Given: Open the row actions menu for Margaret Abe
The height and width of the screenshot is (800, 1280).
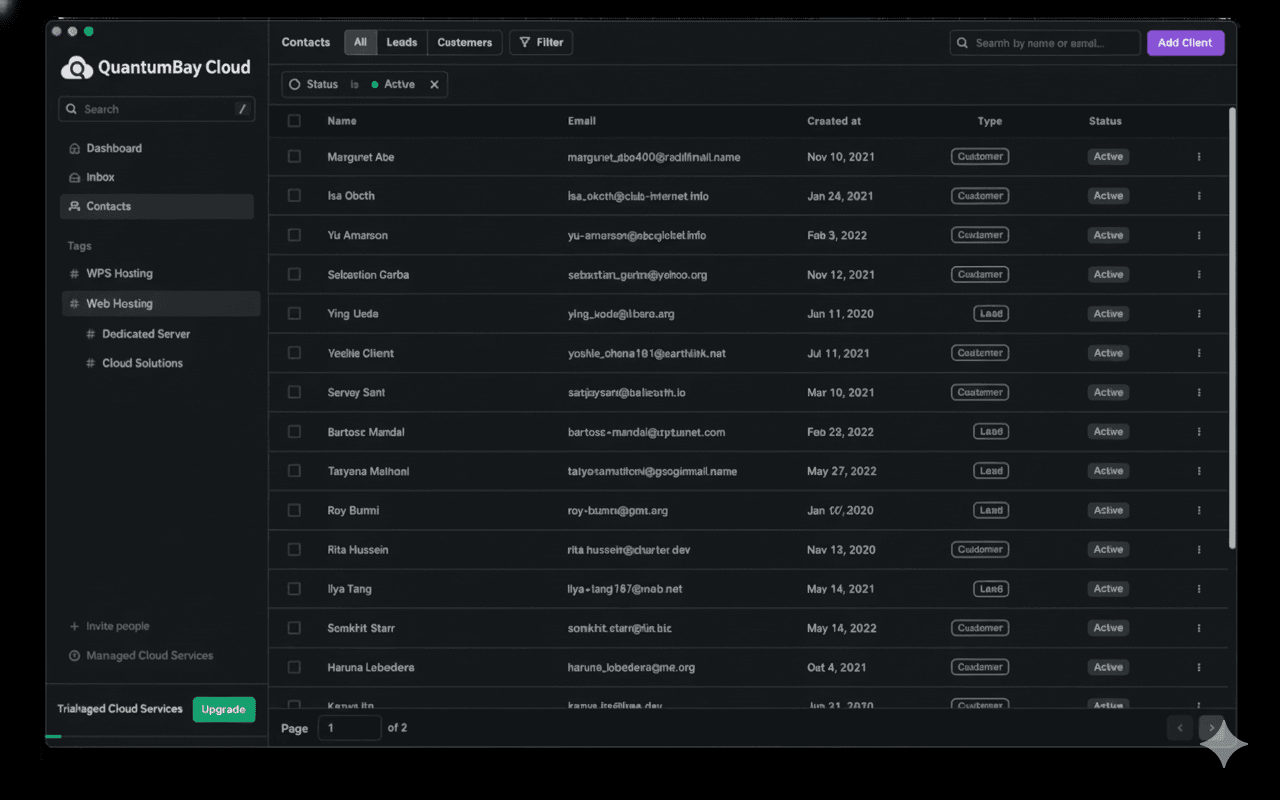Looking at the screenshot, I should tap(1199, 156).
